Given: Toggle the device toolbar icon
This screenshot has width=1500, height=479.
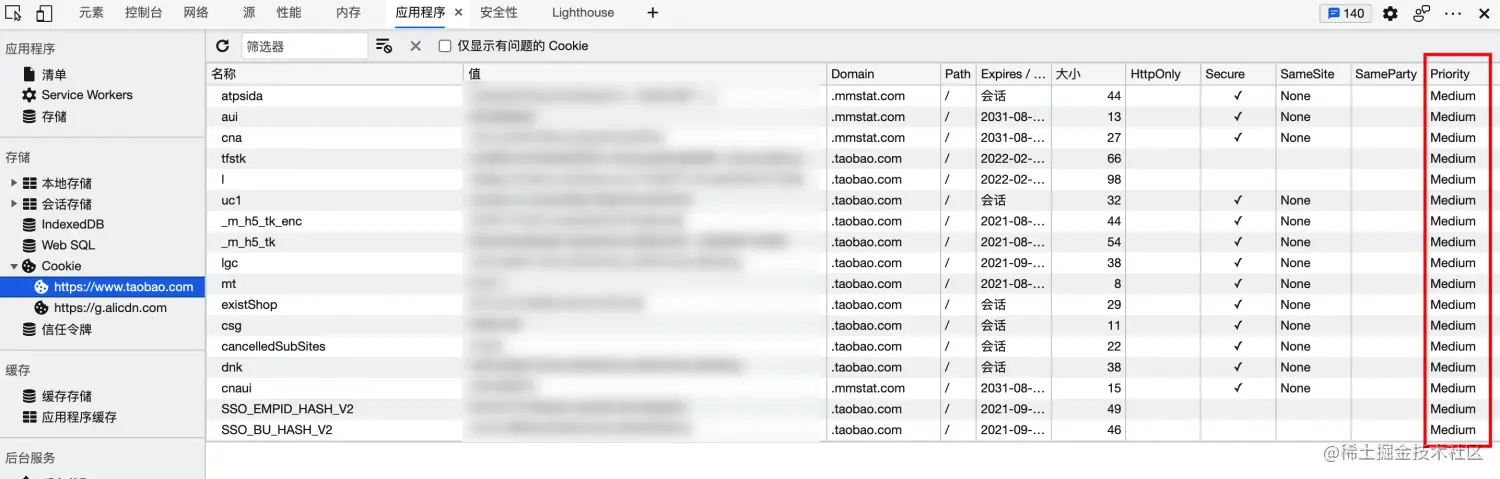Looking at the screenshot, I should 44,13.
